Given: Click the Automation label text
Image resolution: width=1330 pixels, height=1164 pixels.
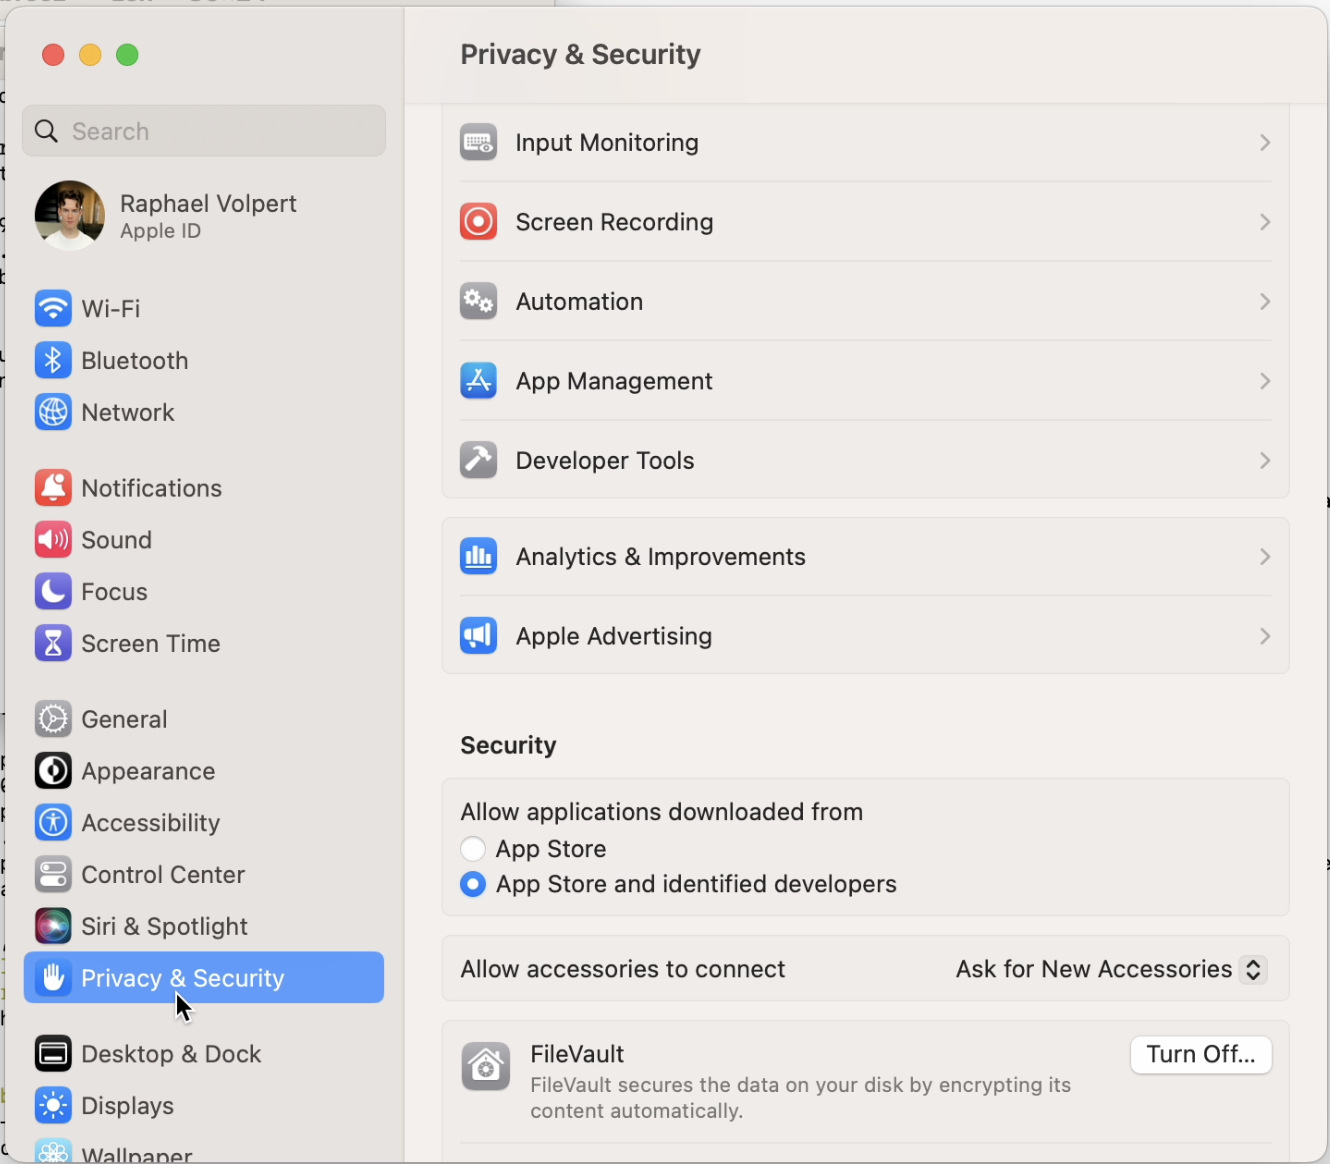Looking at the screenshot, I should pos(579,302).
